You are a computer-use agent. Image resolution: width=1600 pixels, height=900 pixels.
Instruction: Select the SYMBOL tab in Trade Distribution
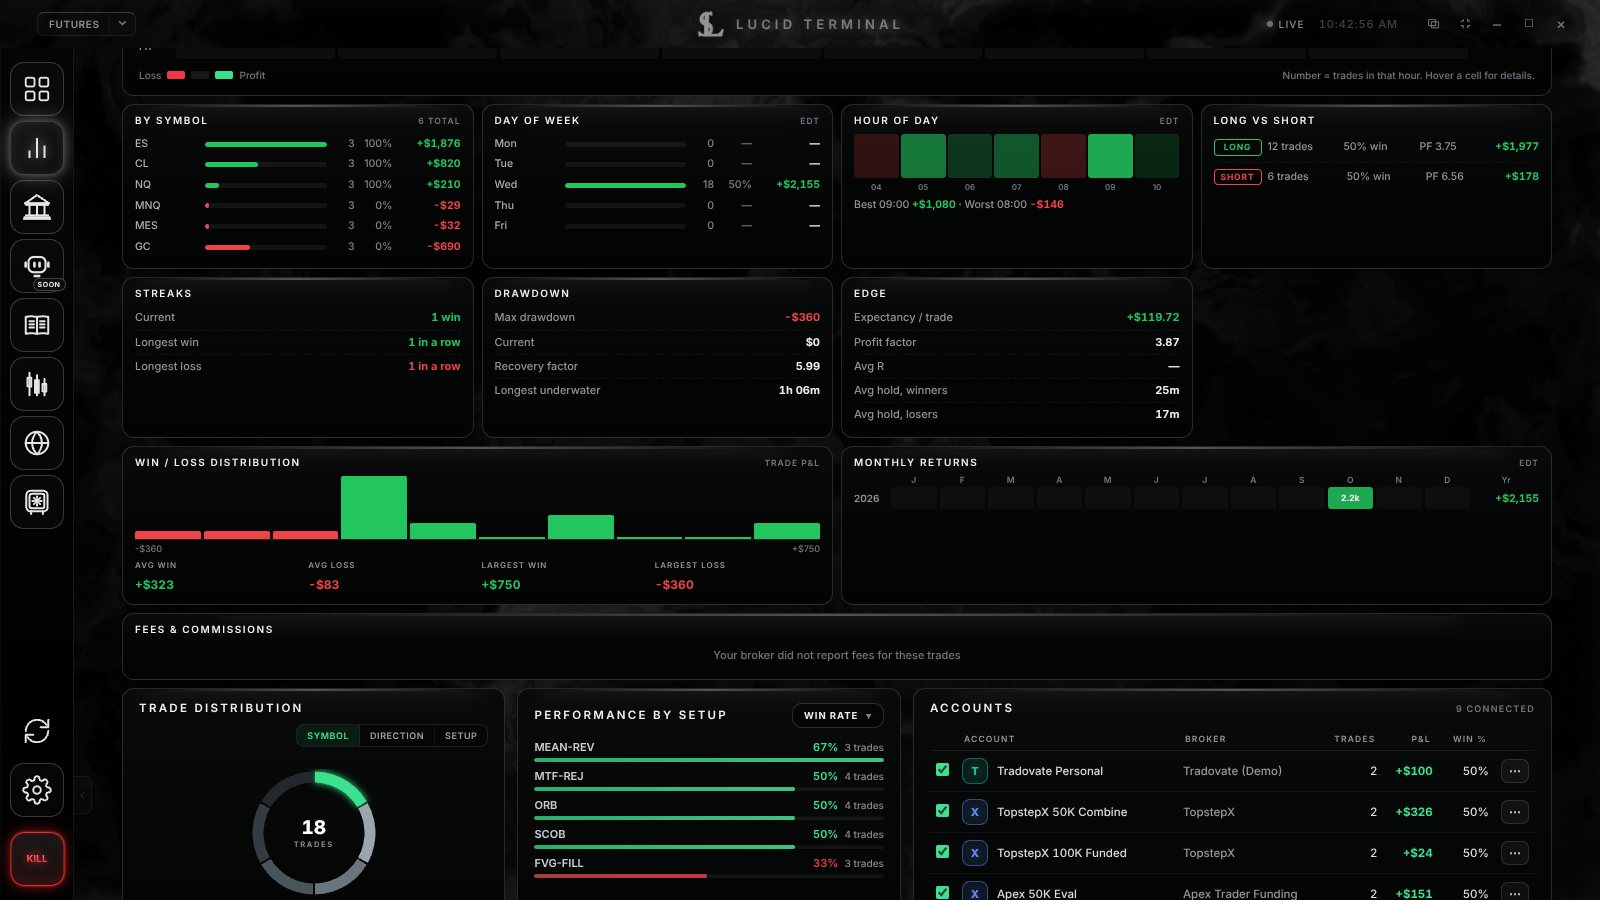click(x=328, y=736)
